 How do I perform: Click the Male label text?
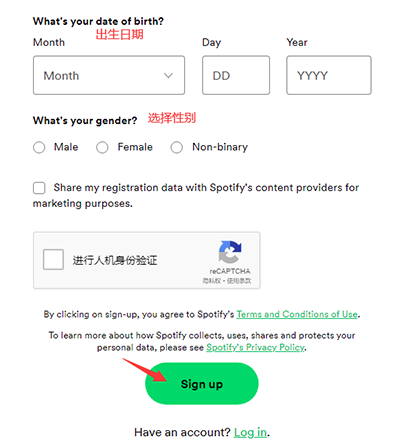click(66, 147)
